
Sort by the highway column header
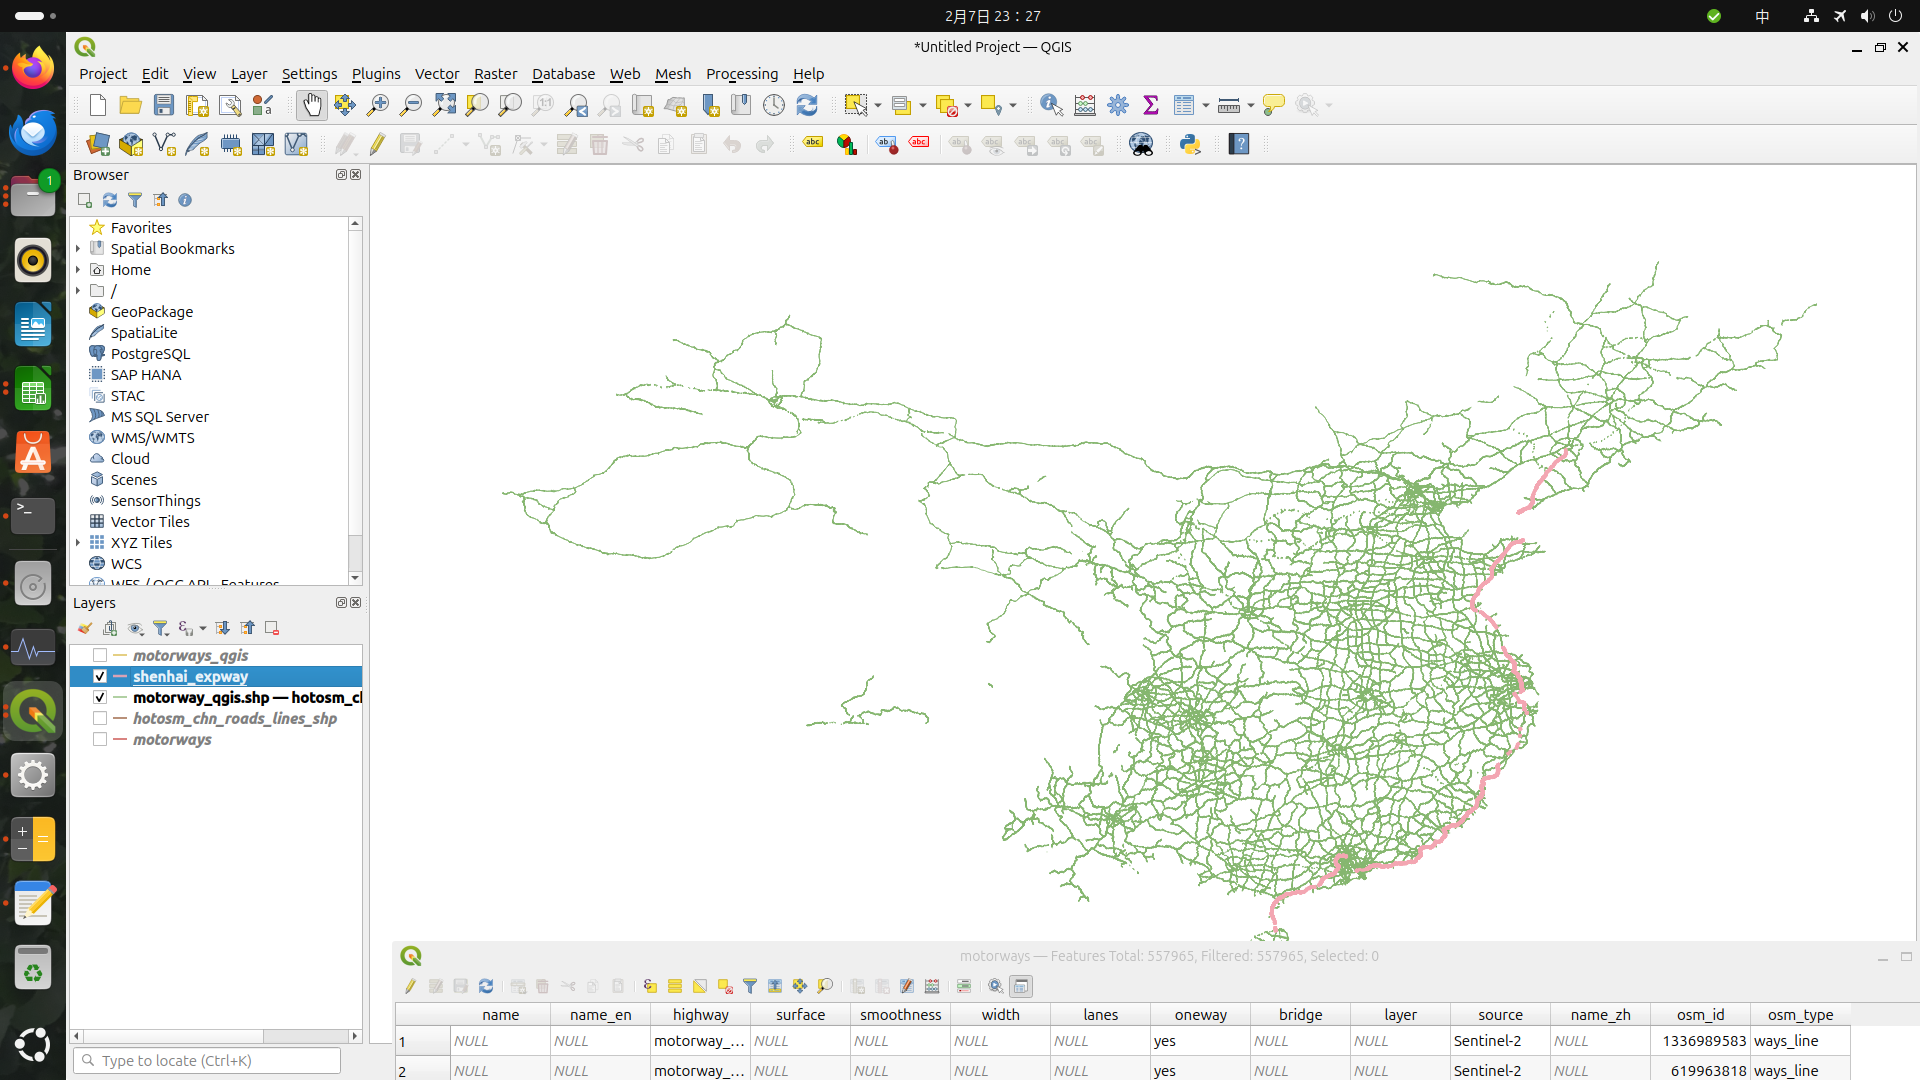700,1014
